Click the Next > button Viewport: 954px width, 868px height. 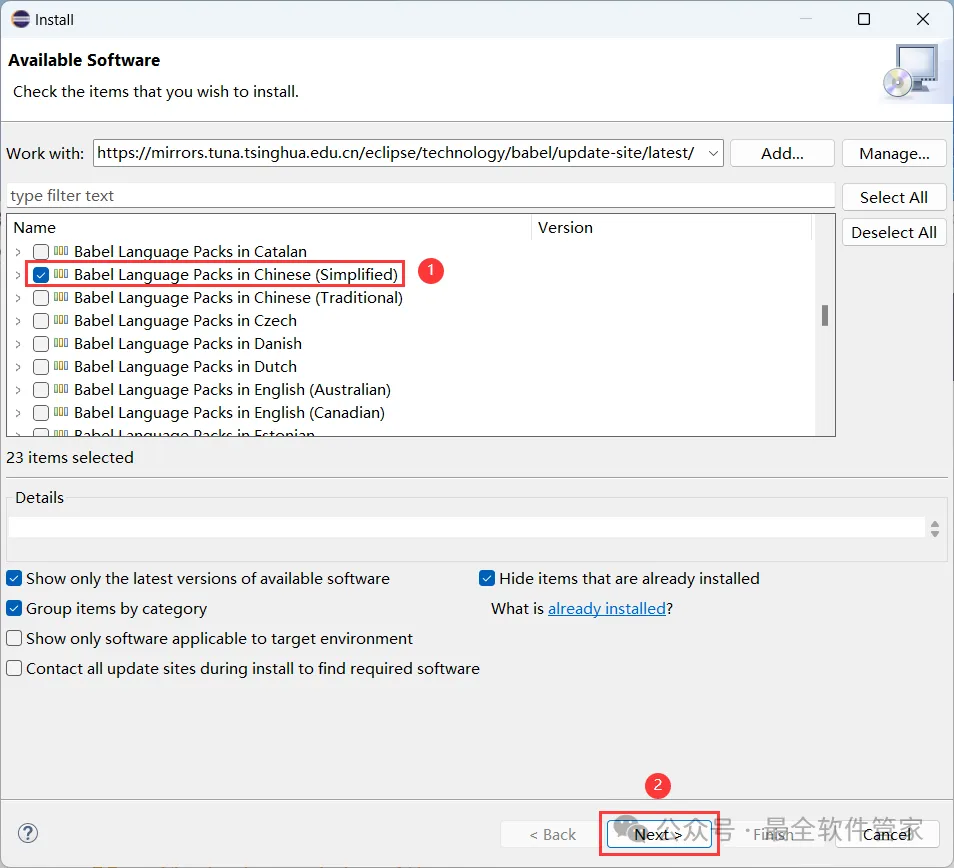(x=659, y=834)
